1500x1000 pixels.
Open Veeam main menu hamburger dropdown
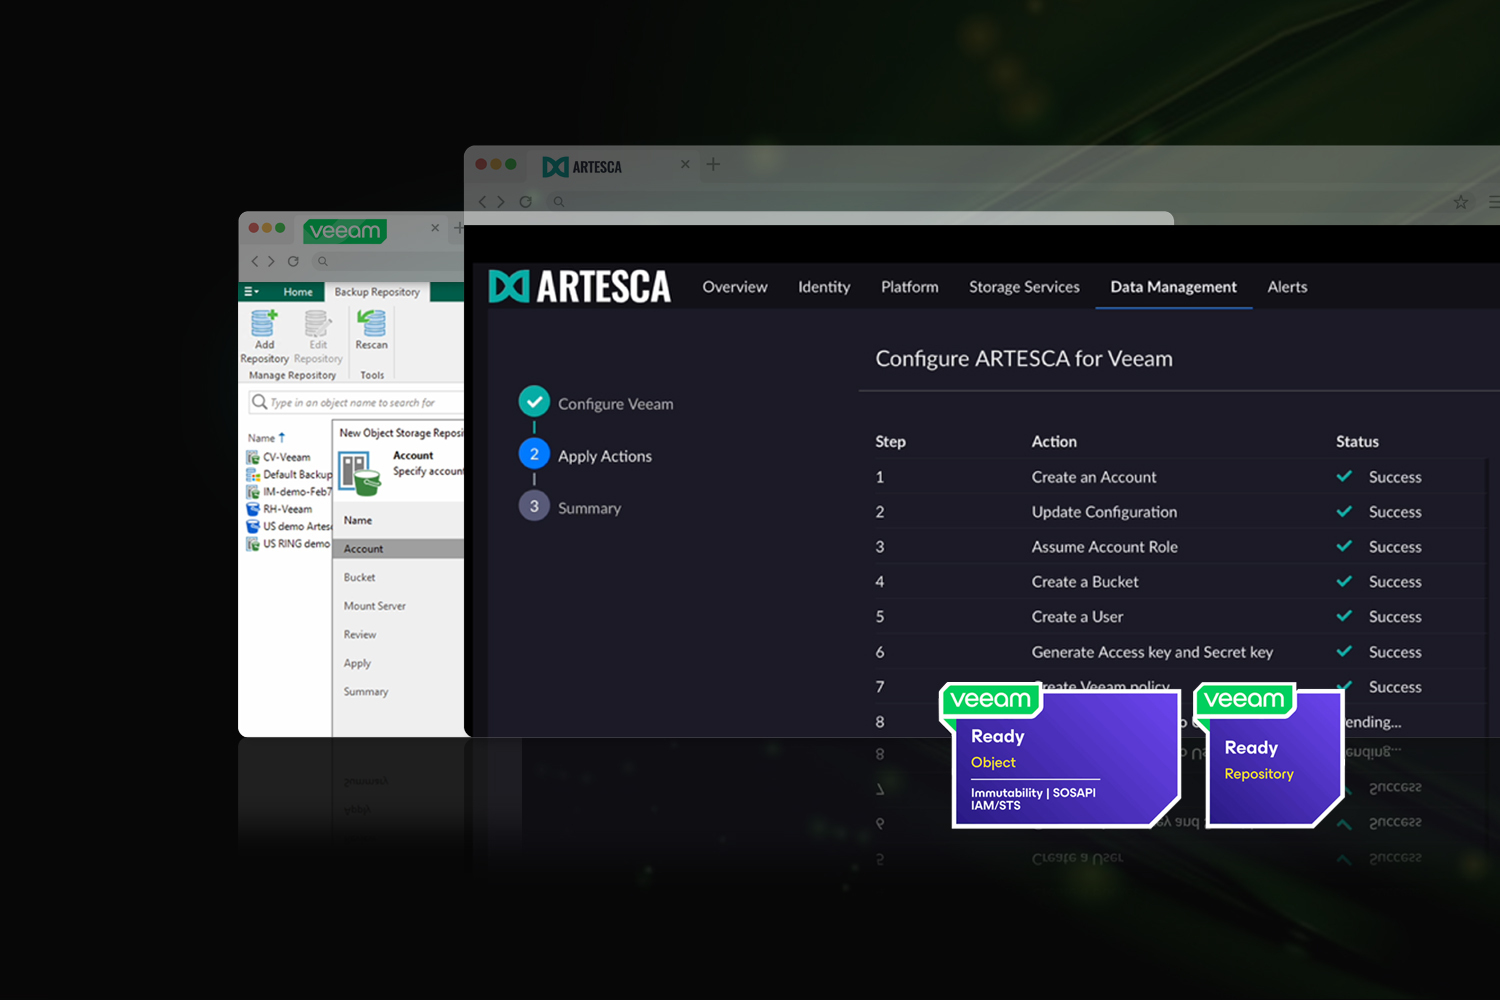(x=251, y=292)
